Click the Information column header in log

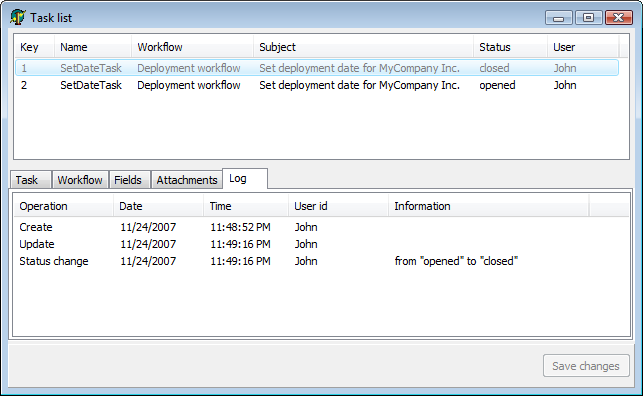(488, 206)
